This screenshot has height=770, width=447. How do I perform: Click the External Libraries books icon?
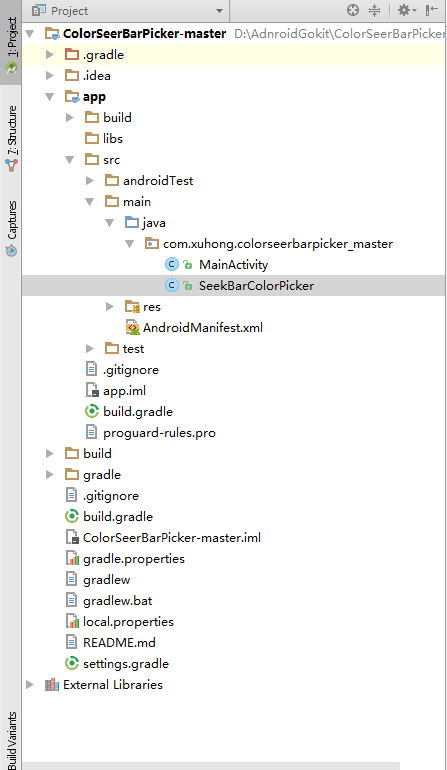[52, 685]
